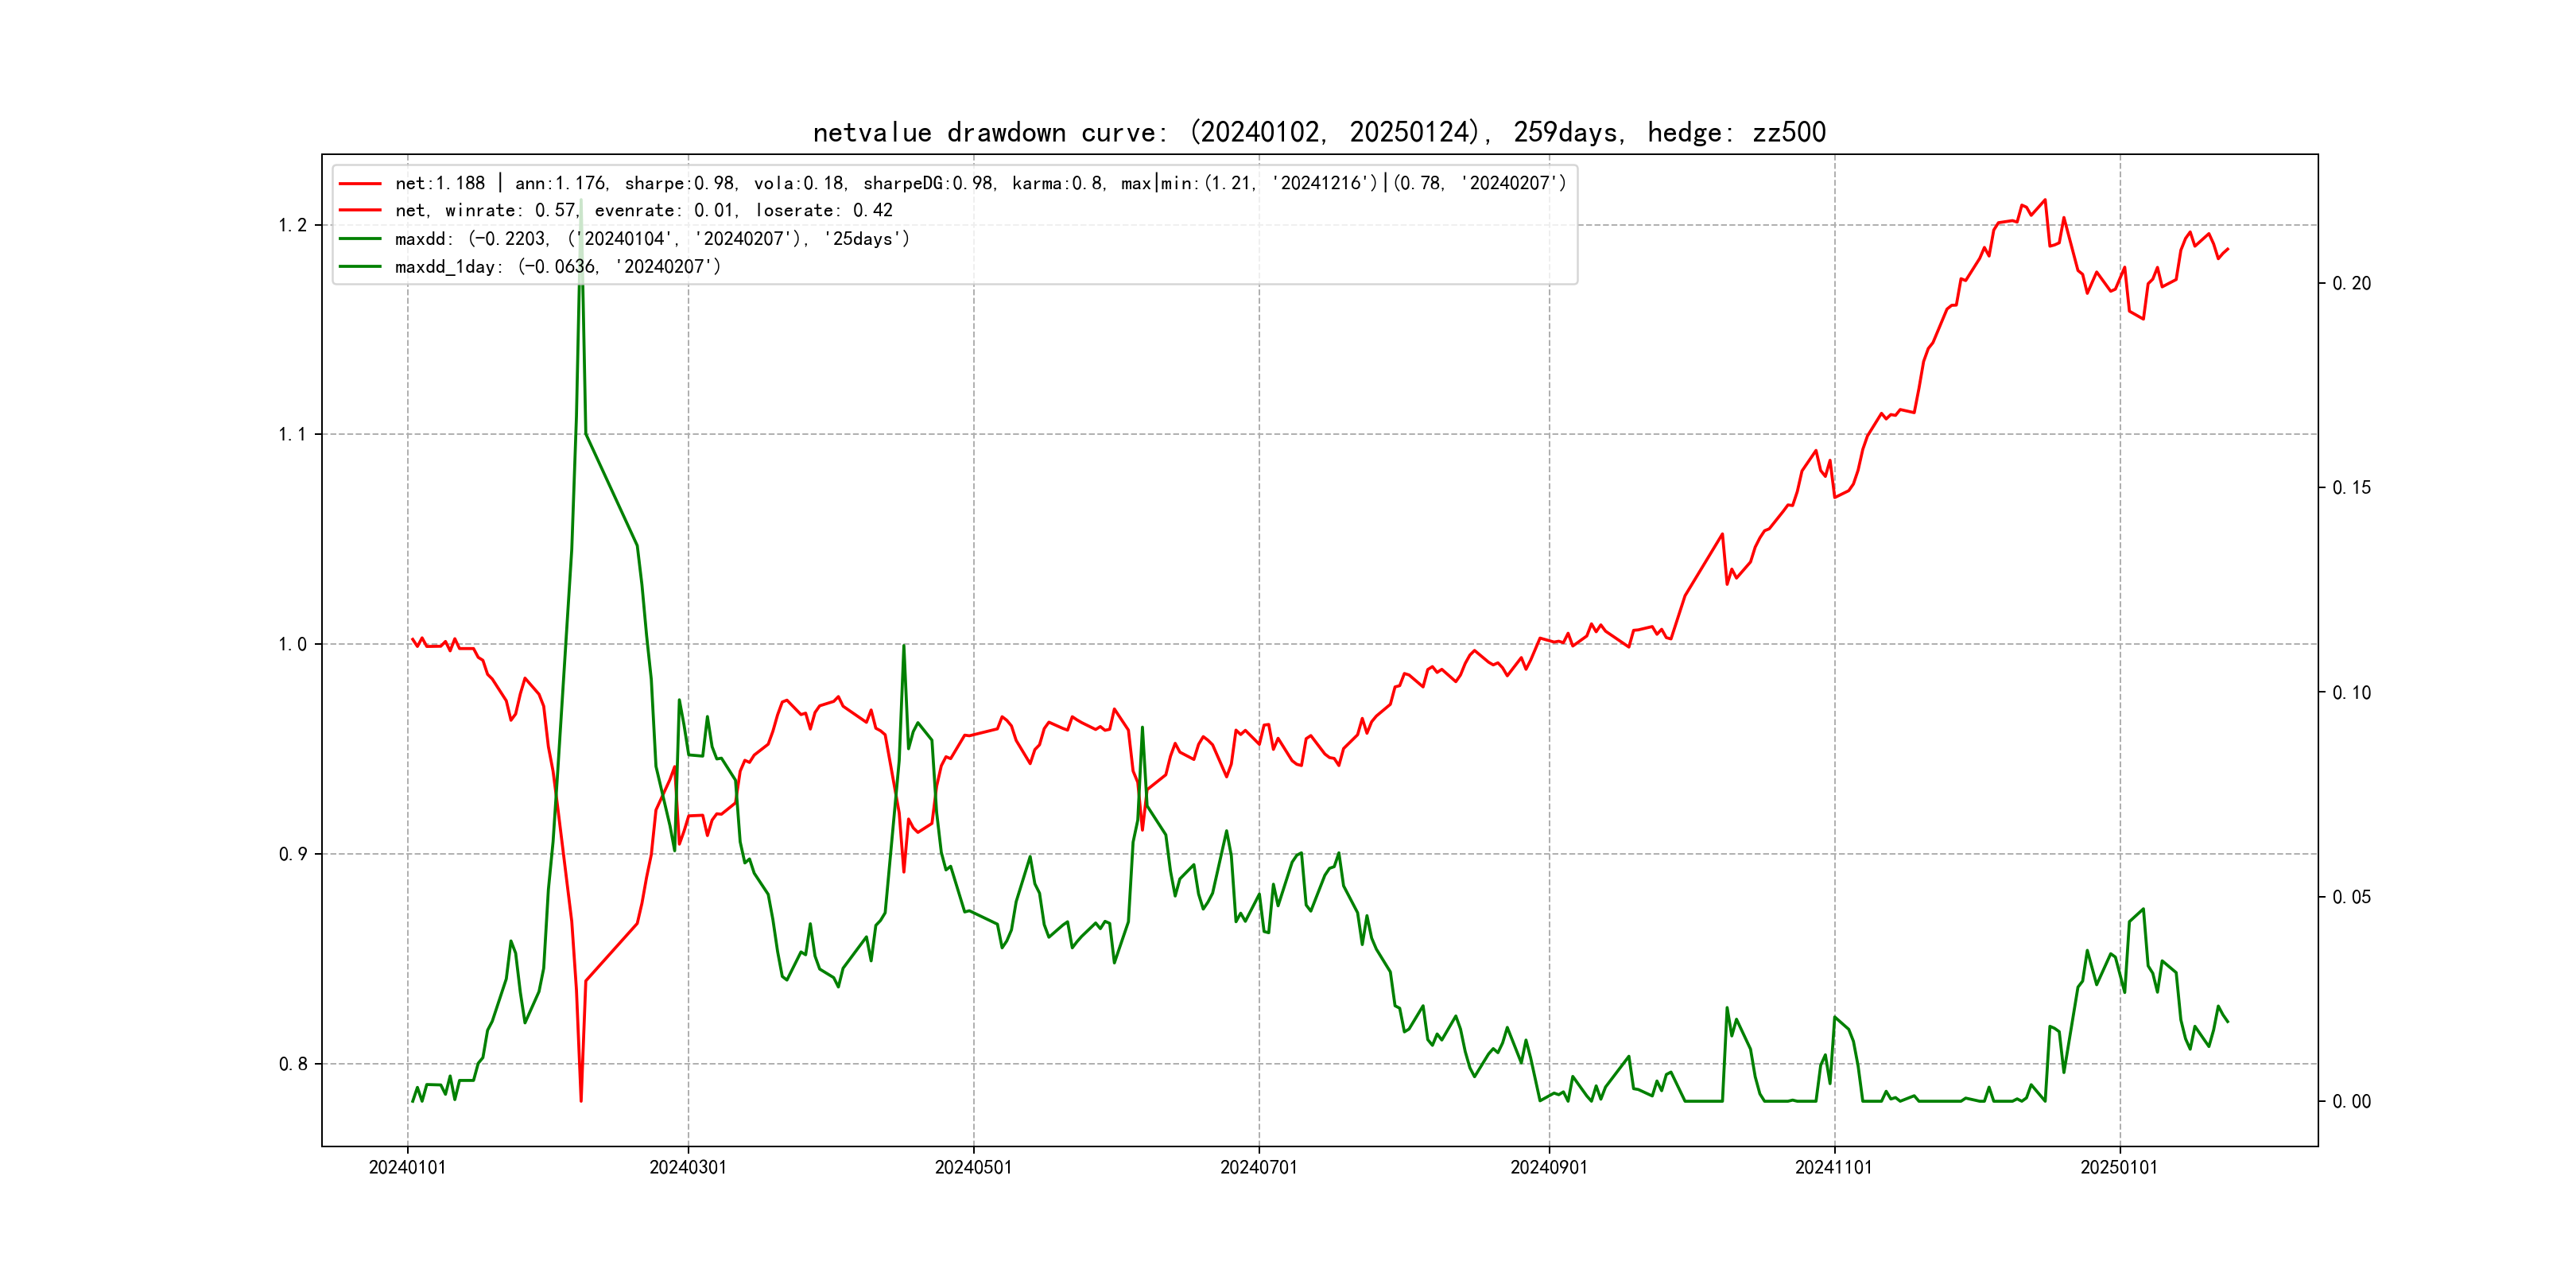
Task: Select the 20240301 x-axis date label
Action: (x=688, y=1167)
